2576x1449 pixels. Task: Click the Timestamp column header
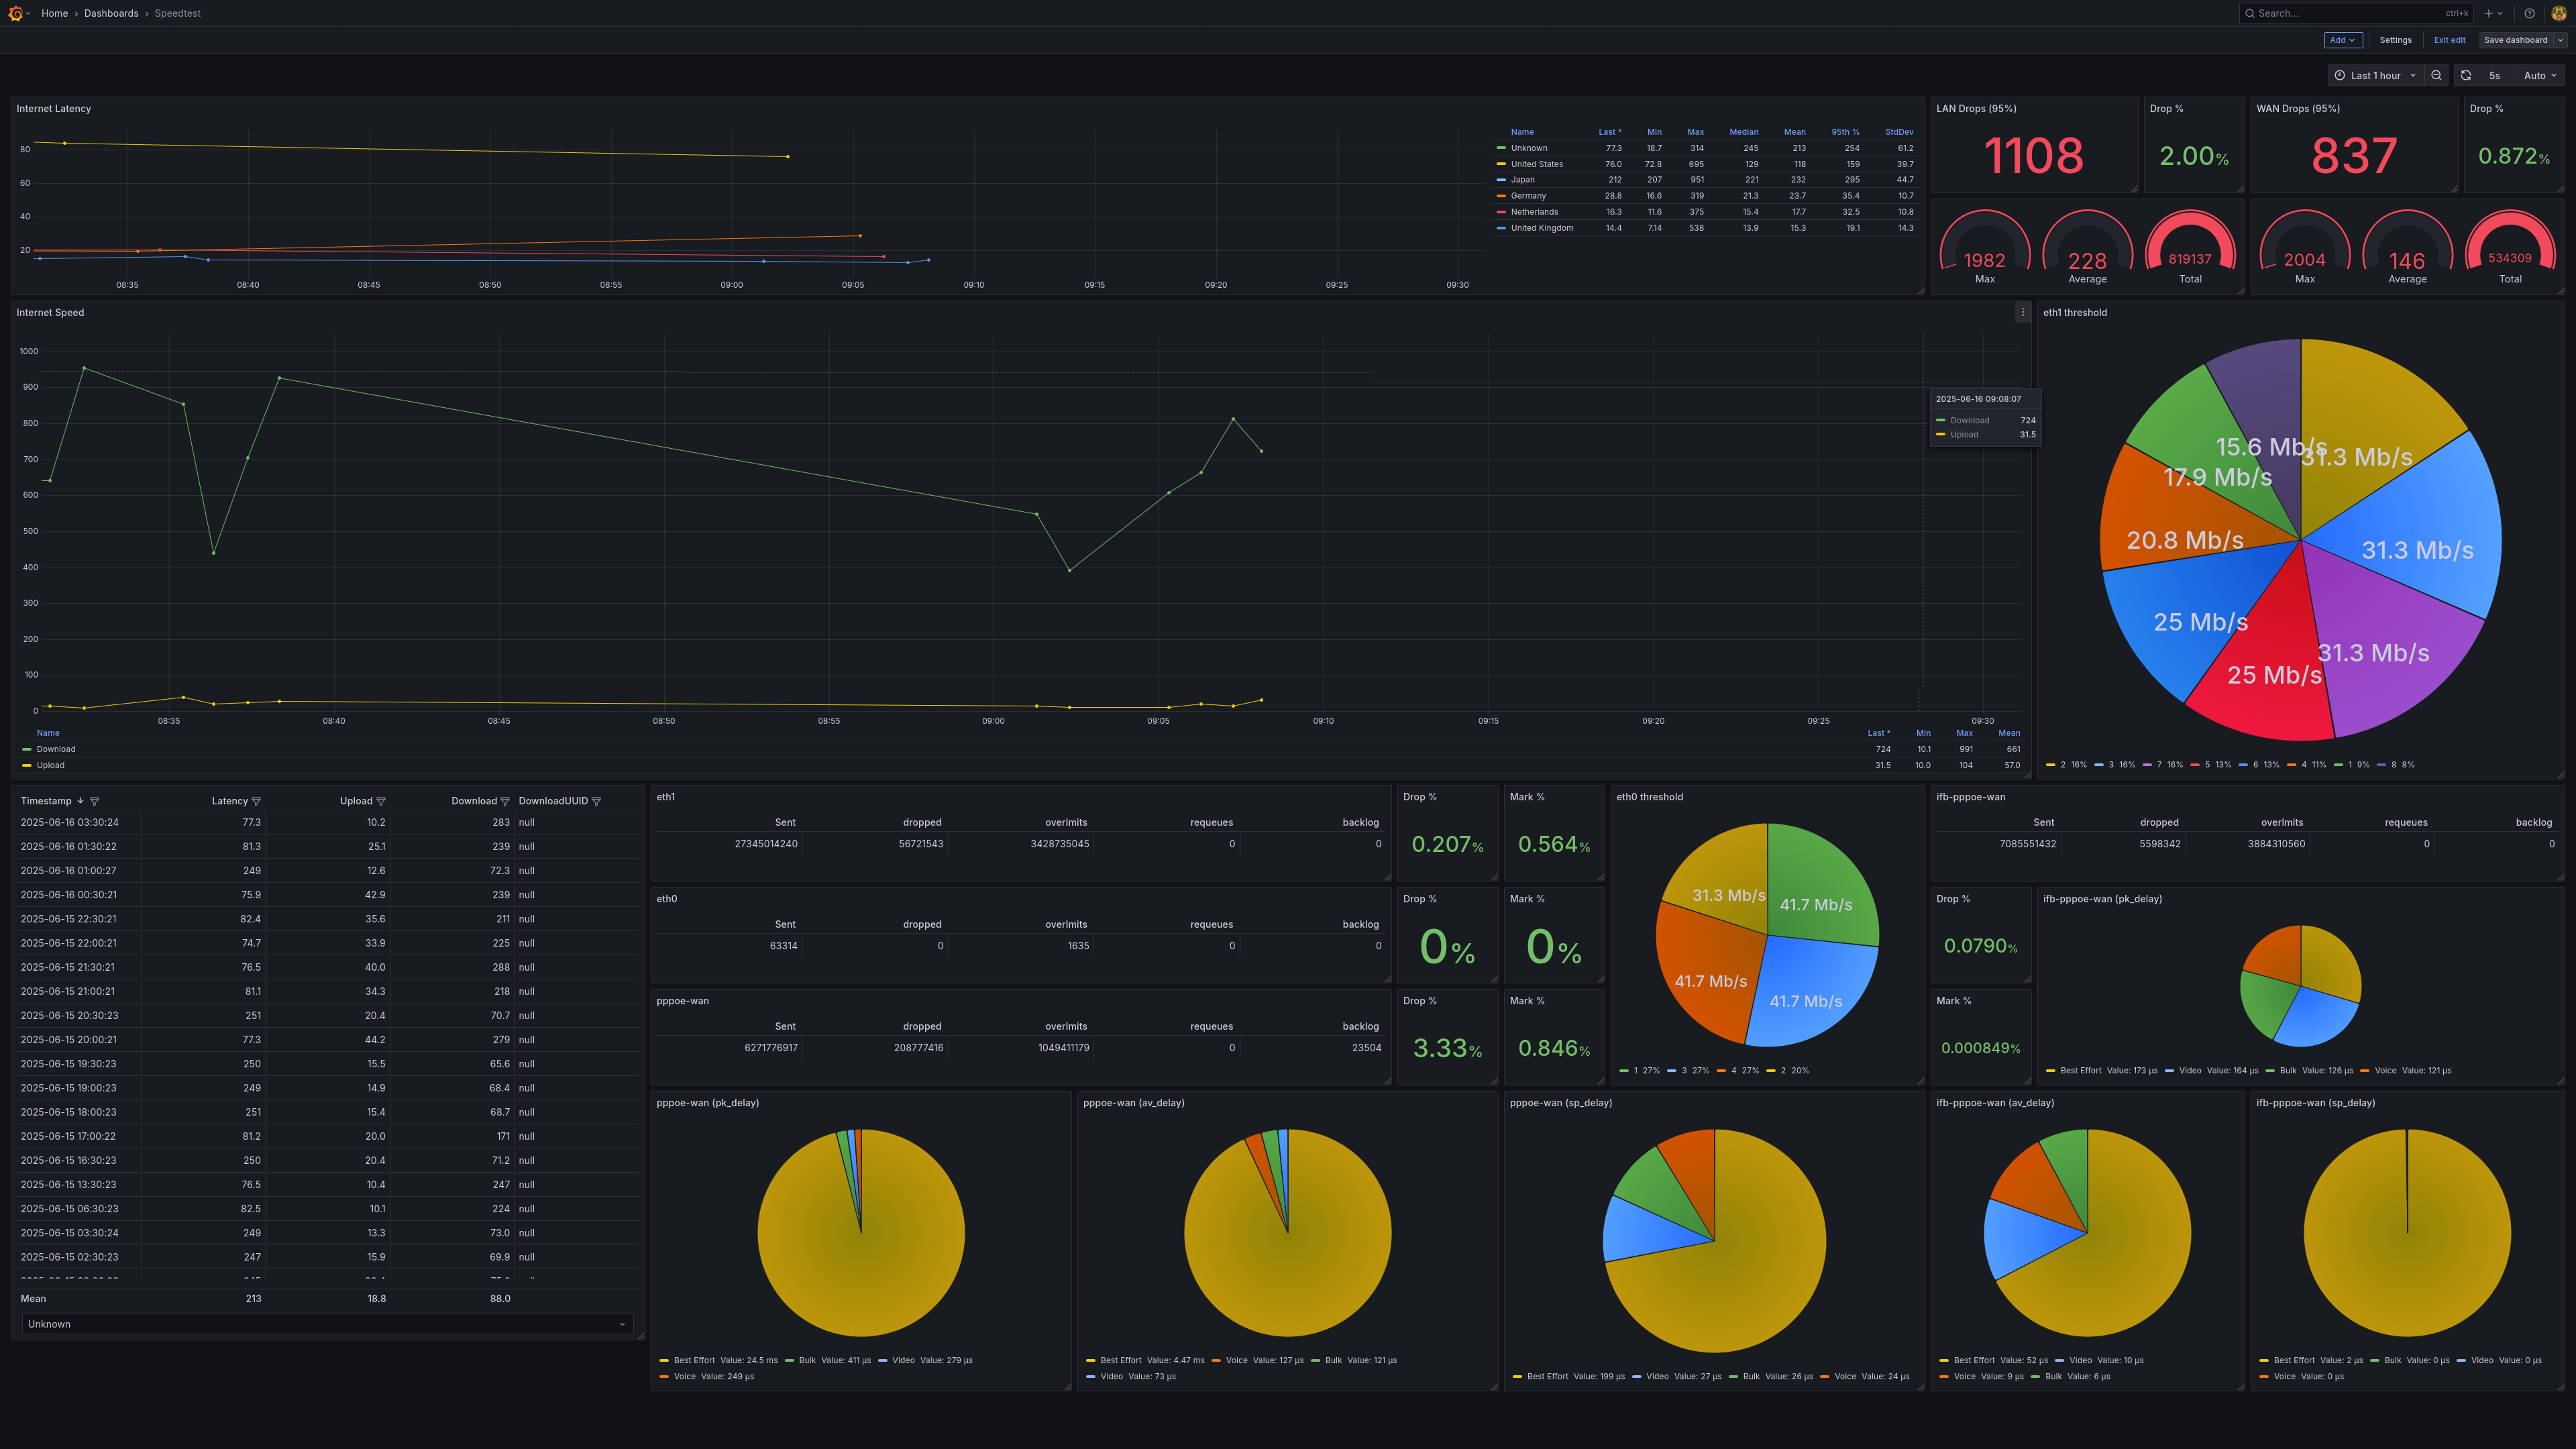(46, 801)
